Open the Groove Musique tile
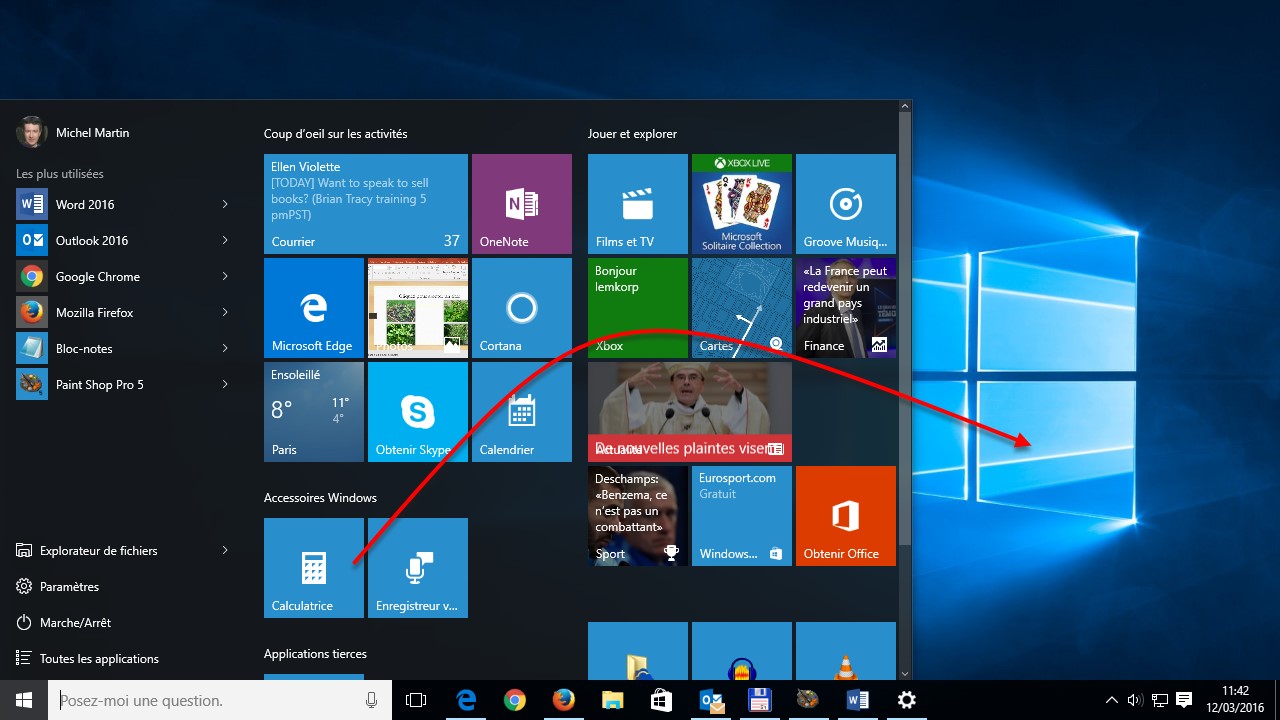 (x=845, y=203)
